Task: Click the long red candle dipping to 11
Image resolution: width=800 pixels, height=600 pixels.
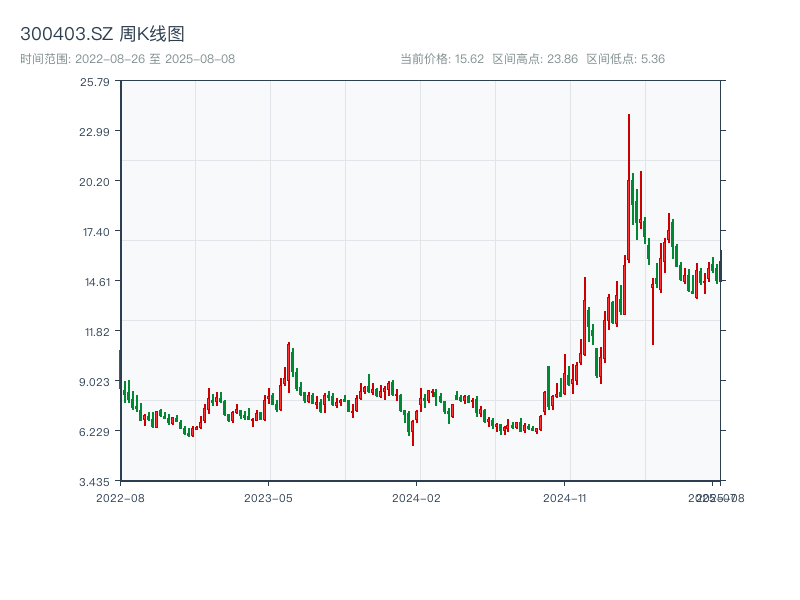Action: 653,311
